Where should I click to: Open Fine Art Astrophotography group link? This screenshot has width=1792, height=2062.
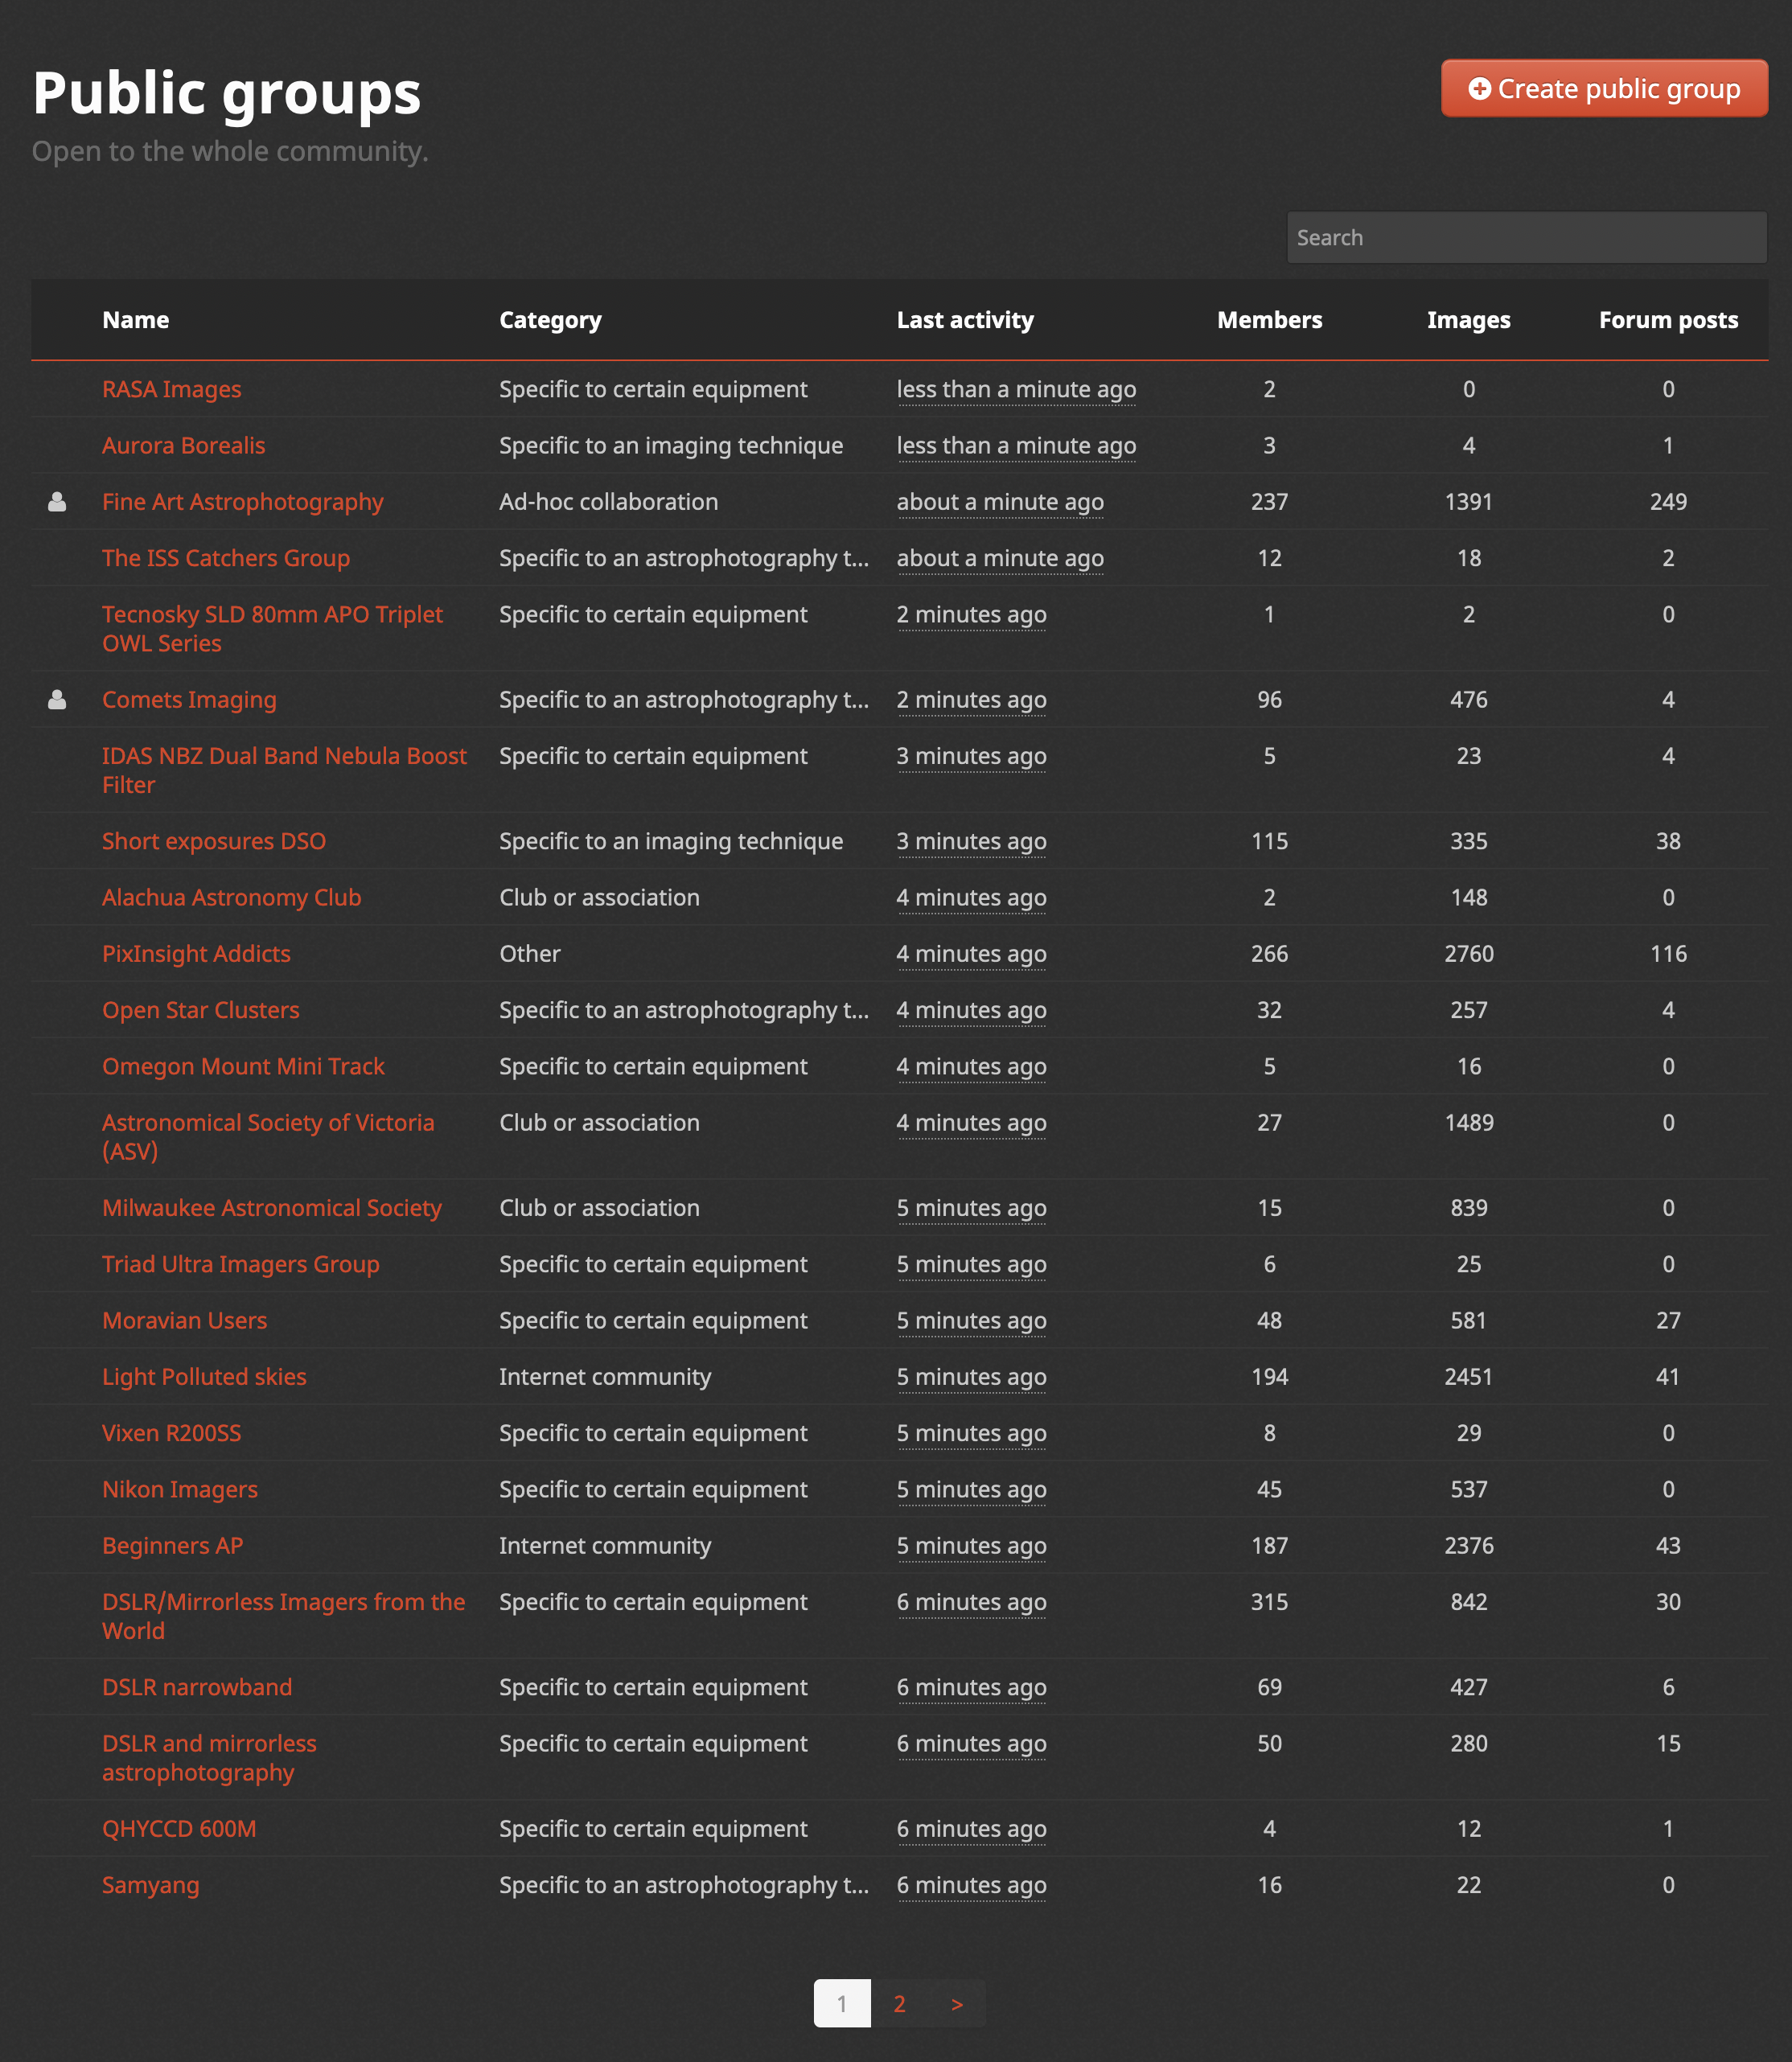pos(243,502)
